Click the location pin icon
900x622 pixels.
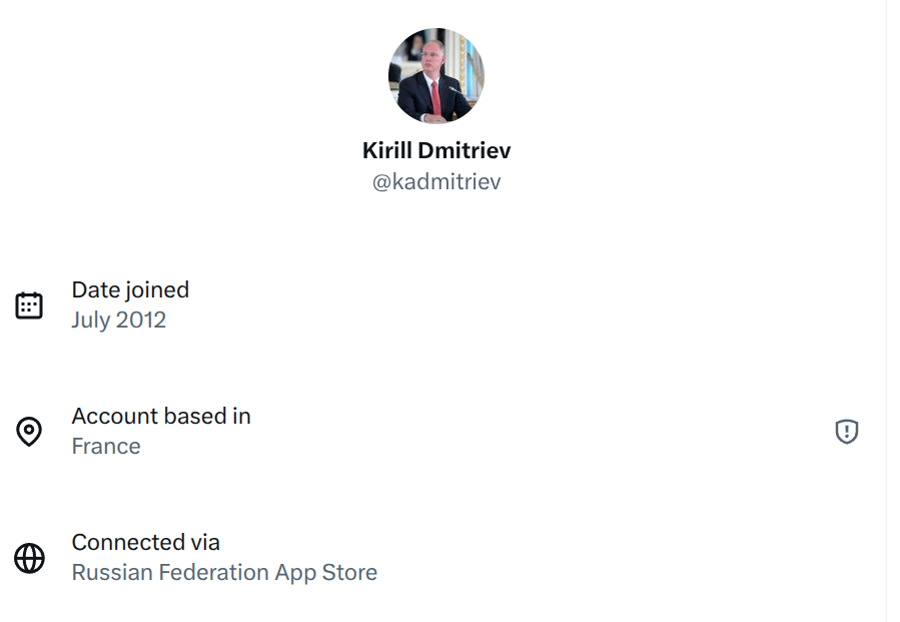(29, 431)
